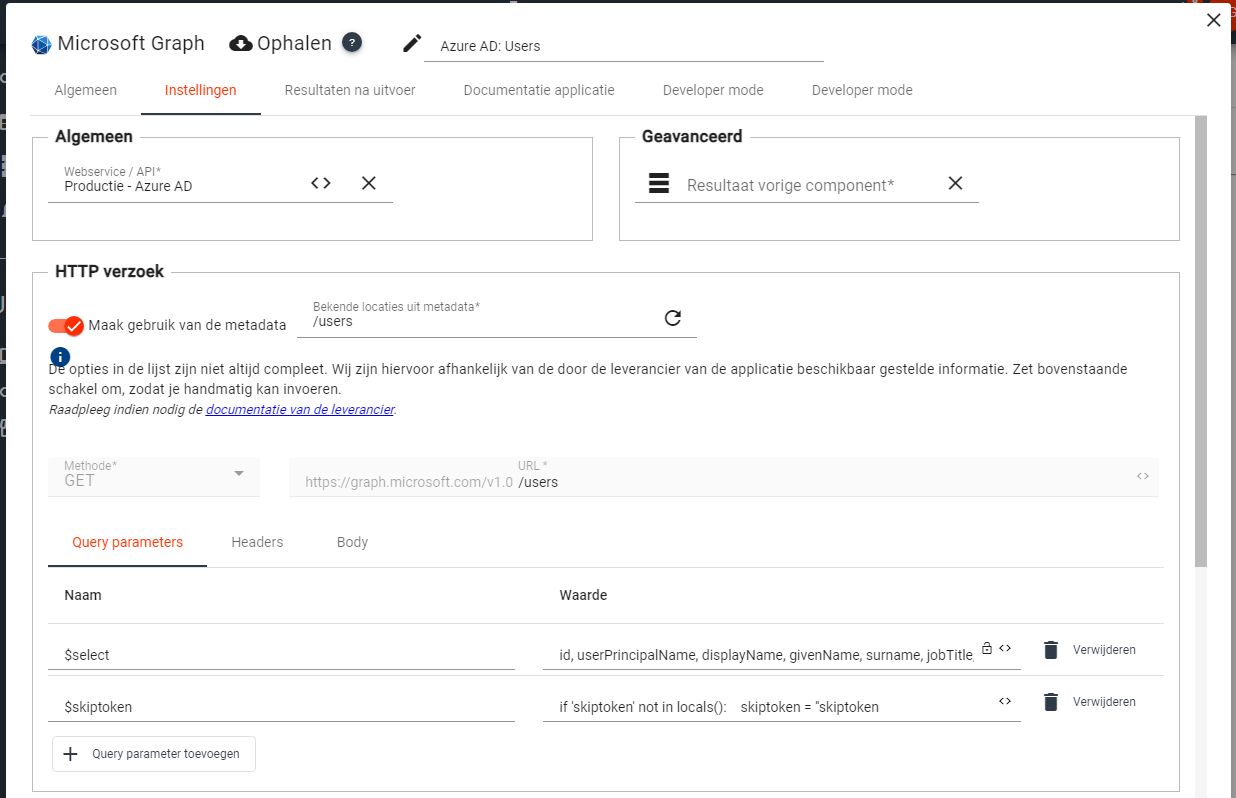
Task: Clear the Productie - Azure AD webservice selection
Action: pyautogui.click(x=369, y=183)
